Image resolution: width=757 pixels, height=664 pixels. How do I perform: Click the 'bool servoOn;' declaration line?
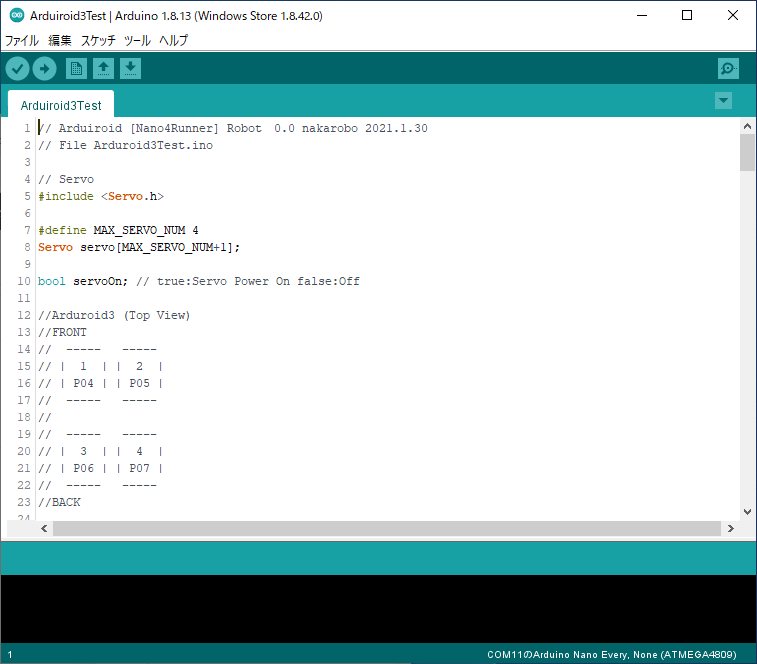tap(199, 281)
